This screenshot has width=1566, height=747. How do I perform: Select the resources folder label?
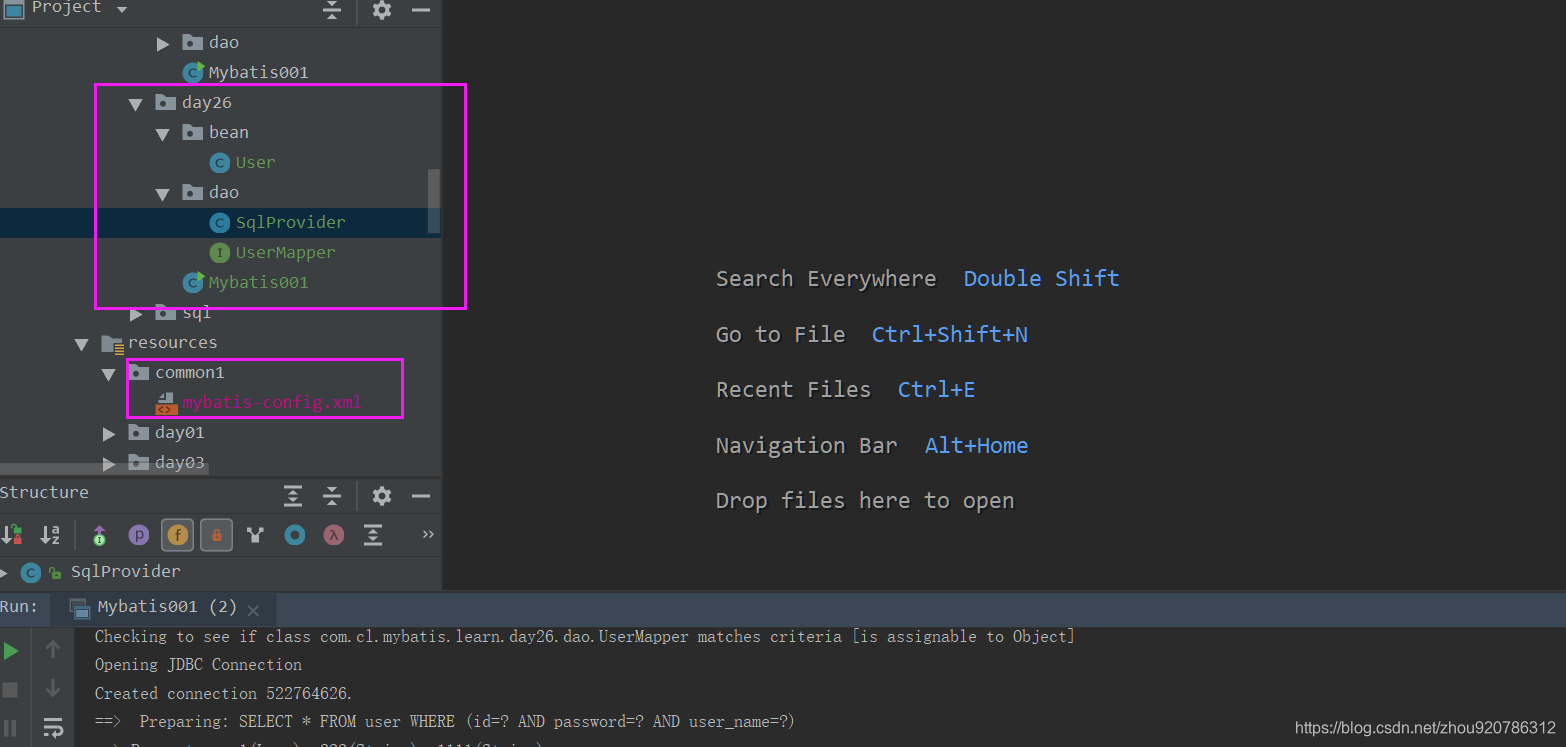tap(172, 342)
